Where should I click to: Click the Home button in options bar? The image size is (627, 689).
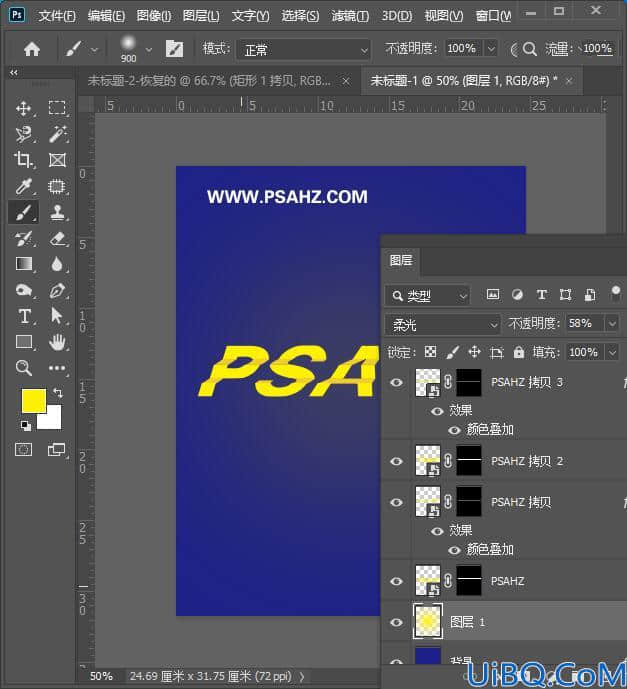point(32,49)
